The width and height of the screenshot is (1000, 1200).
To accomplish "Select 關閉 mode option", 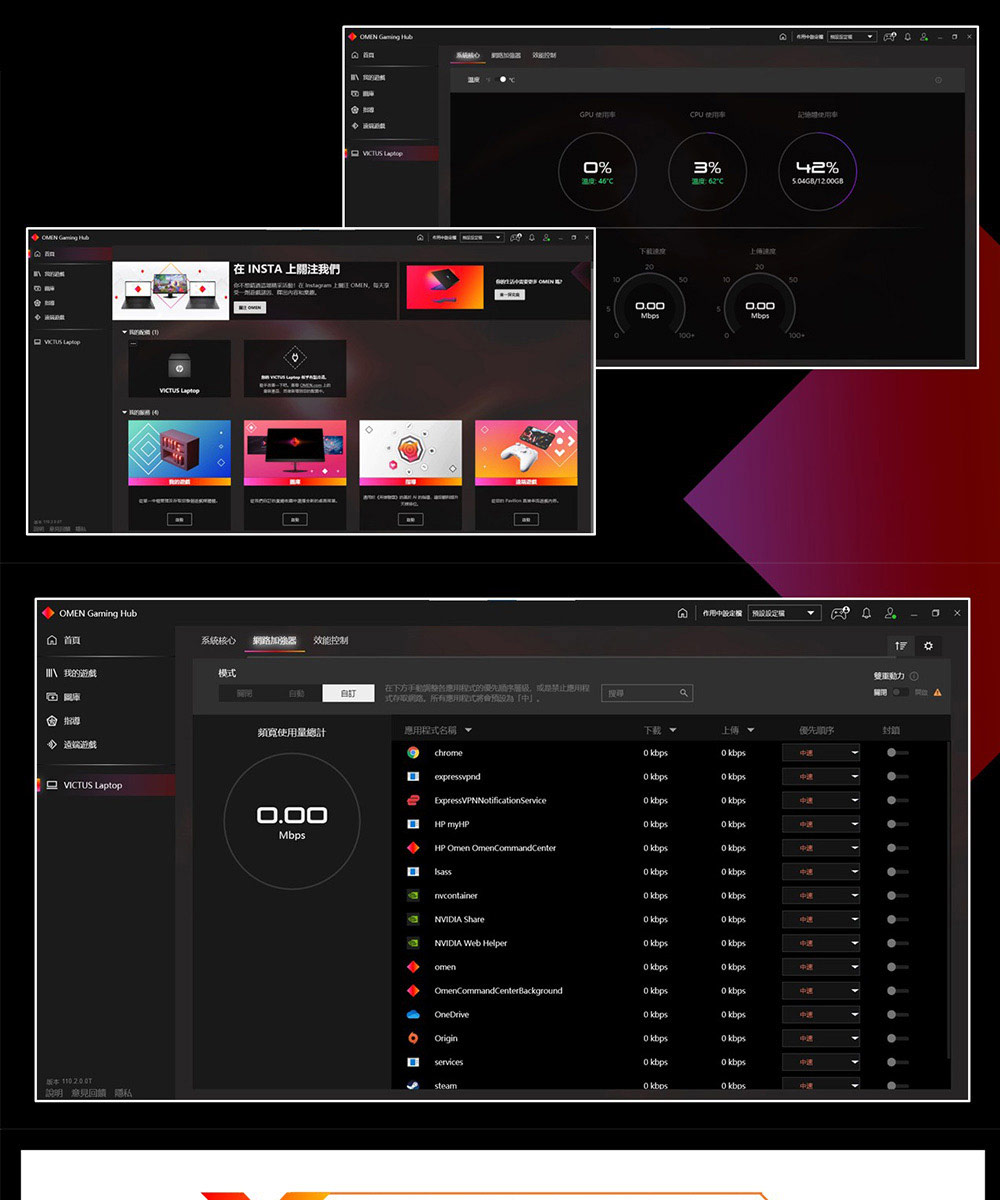I will point(245,693).
